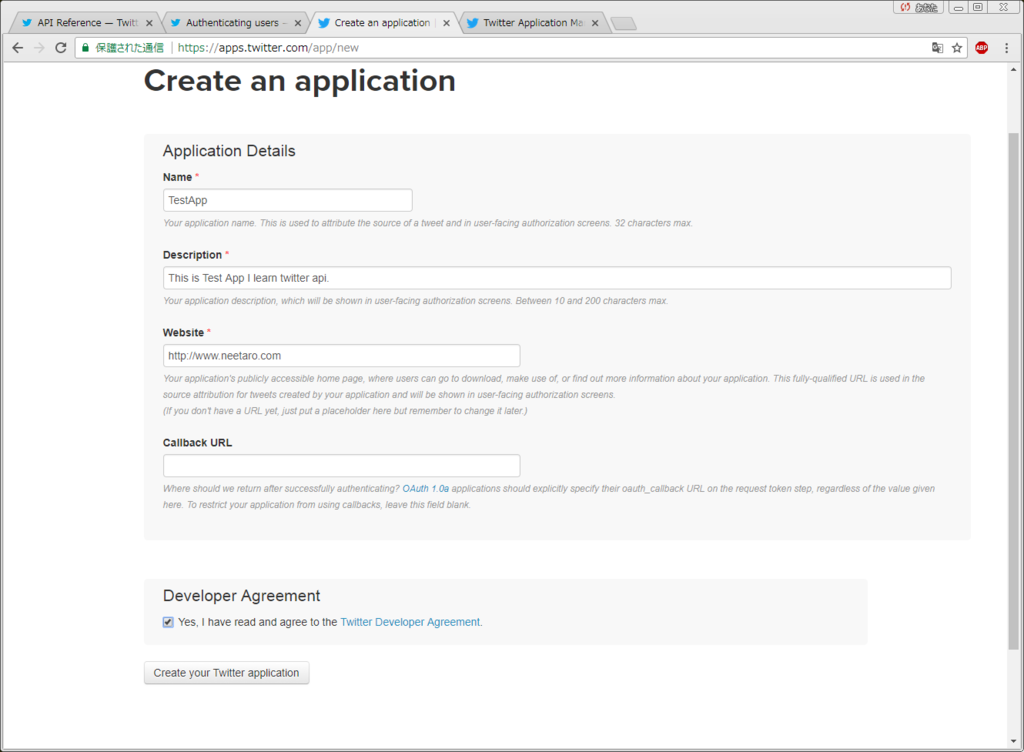Go back using the browser back arrow
The image size is (1024, 752).
(18, 48)
